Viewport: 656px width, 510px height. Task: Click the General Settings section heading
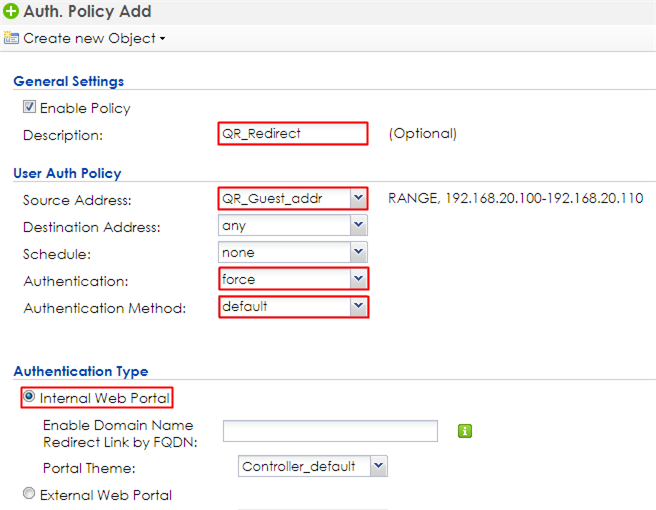69,81
